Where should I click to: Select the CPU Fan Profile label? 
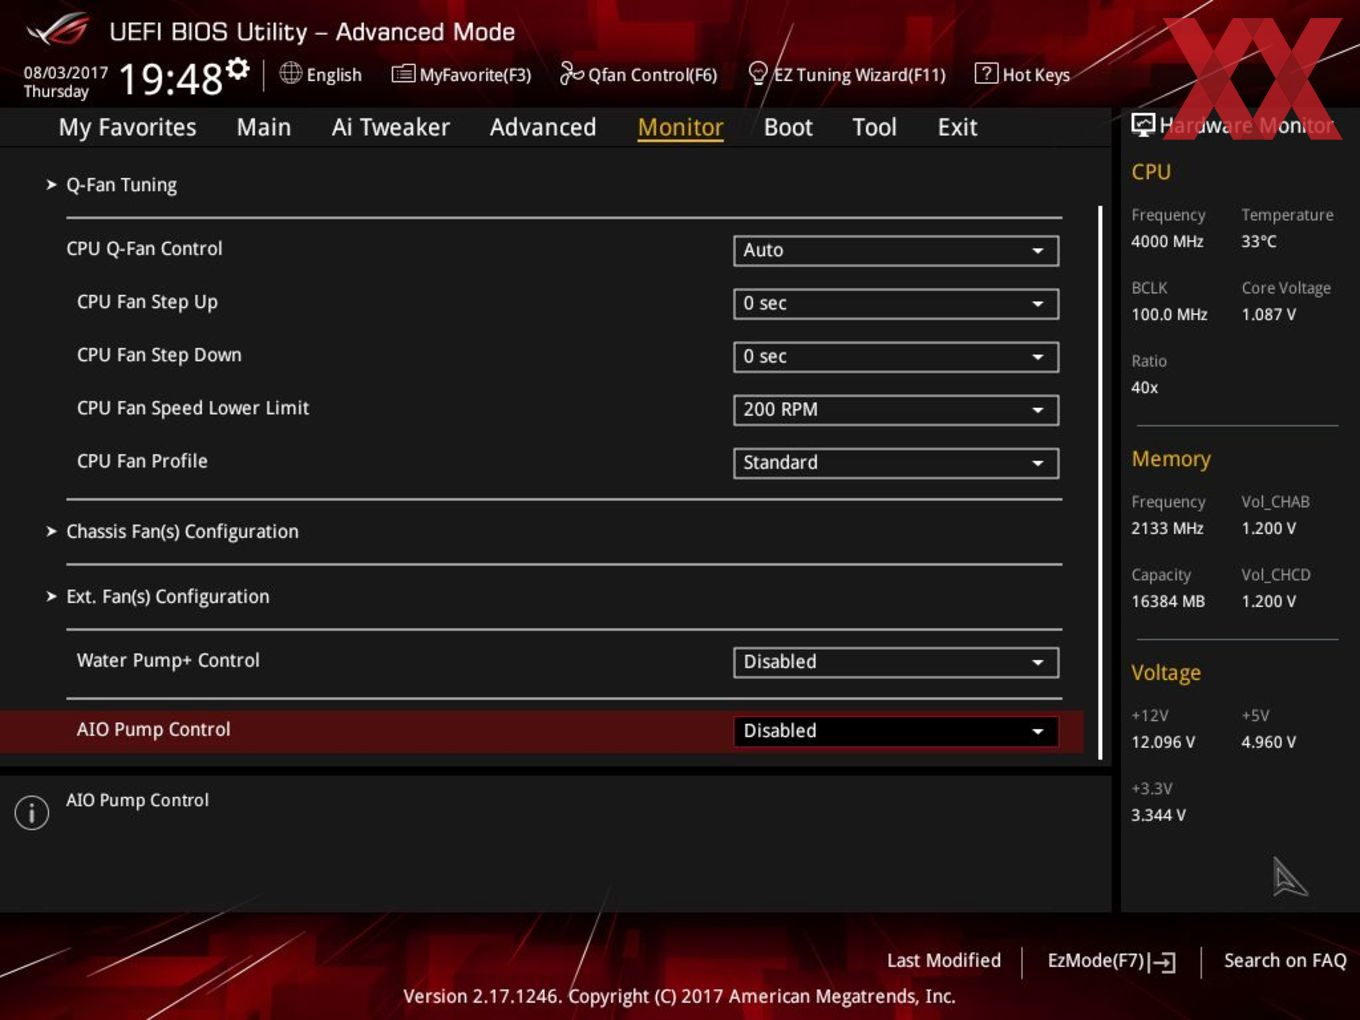pyautogui.click(x=142, y=461)
